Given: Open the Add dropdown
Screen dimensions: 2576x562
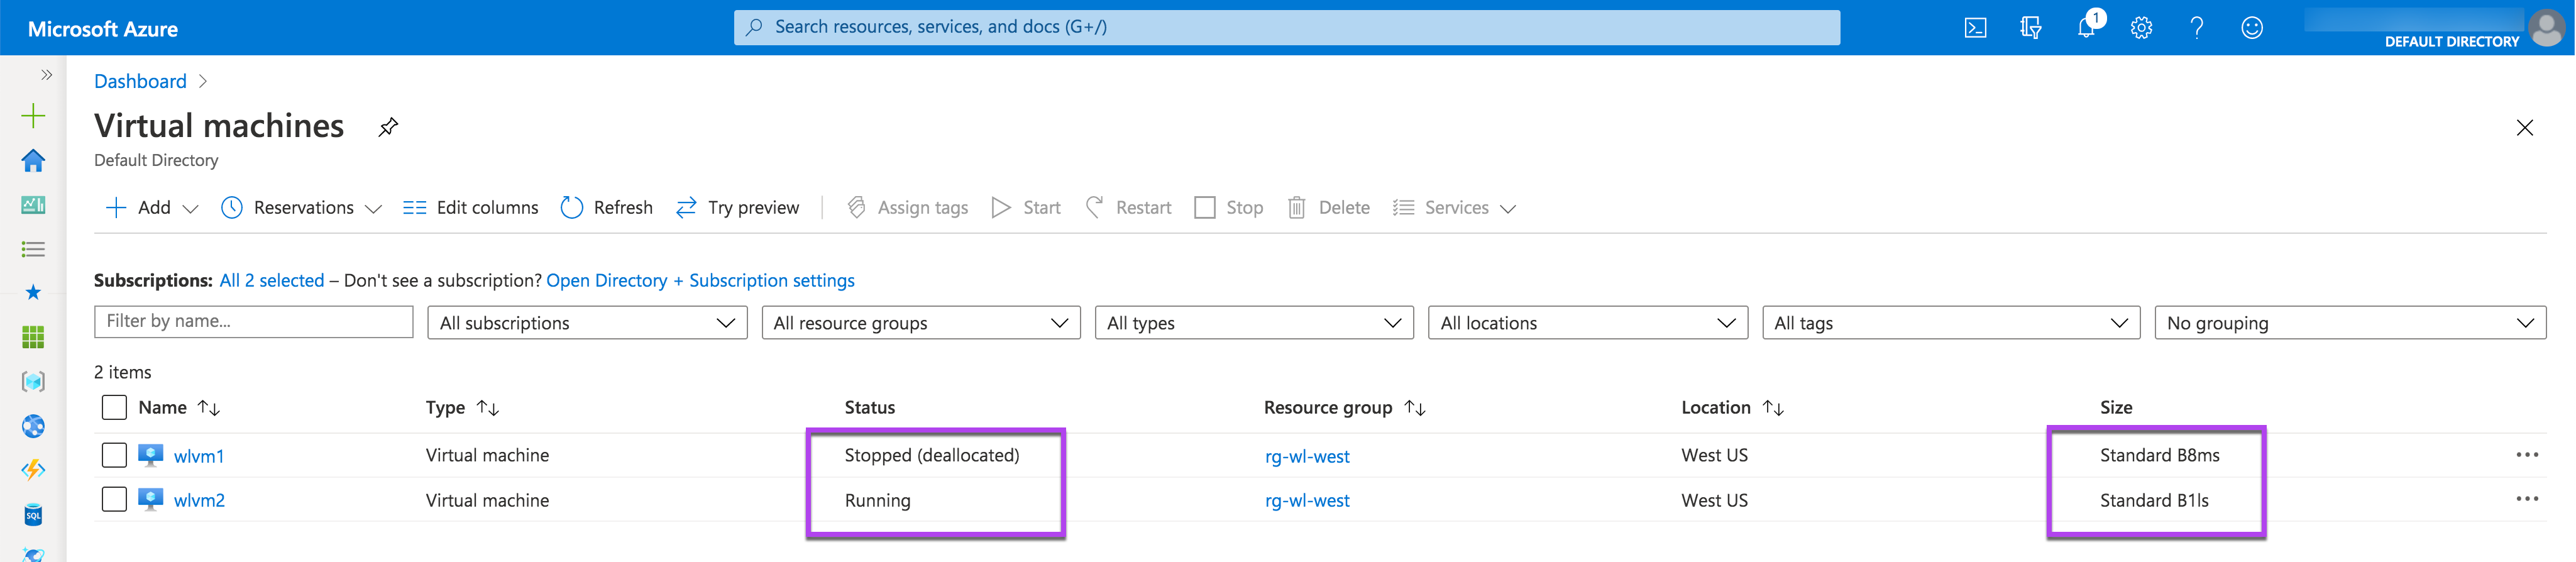Looking at the screenshot, I should pos(152,208).
